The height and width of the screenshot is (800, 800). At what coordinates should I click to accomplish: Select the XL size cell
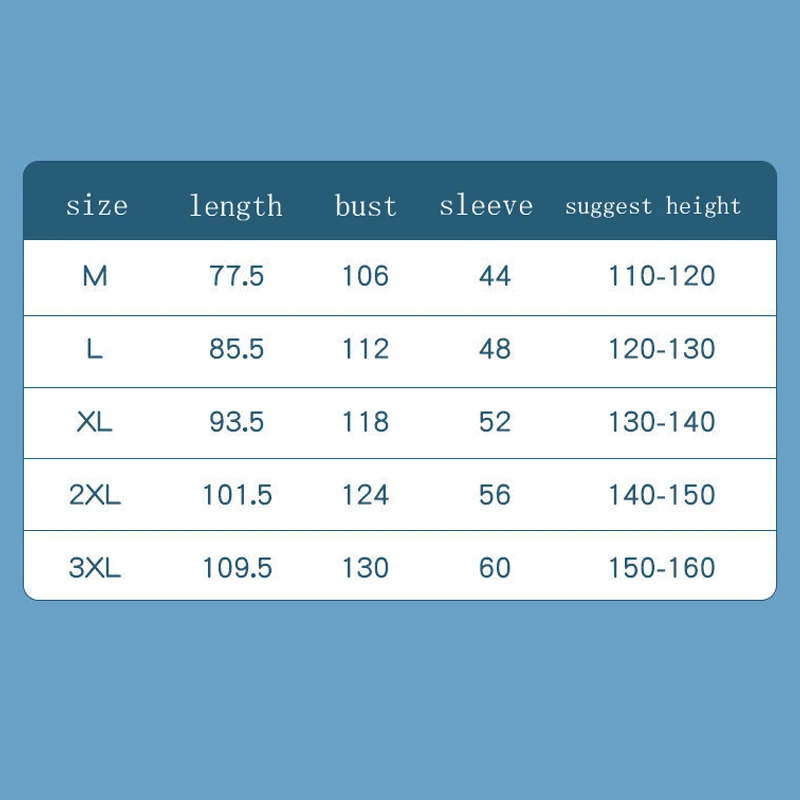(x=95, y=422)
